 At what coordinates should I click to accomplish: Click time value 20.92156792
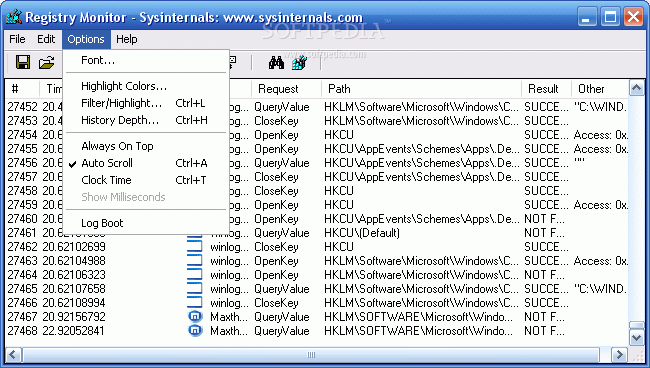(74, 317)
